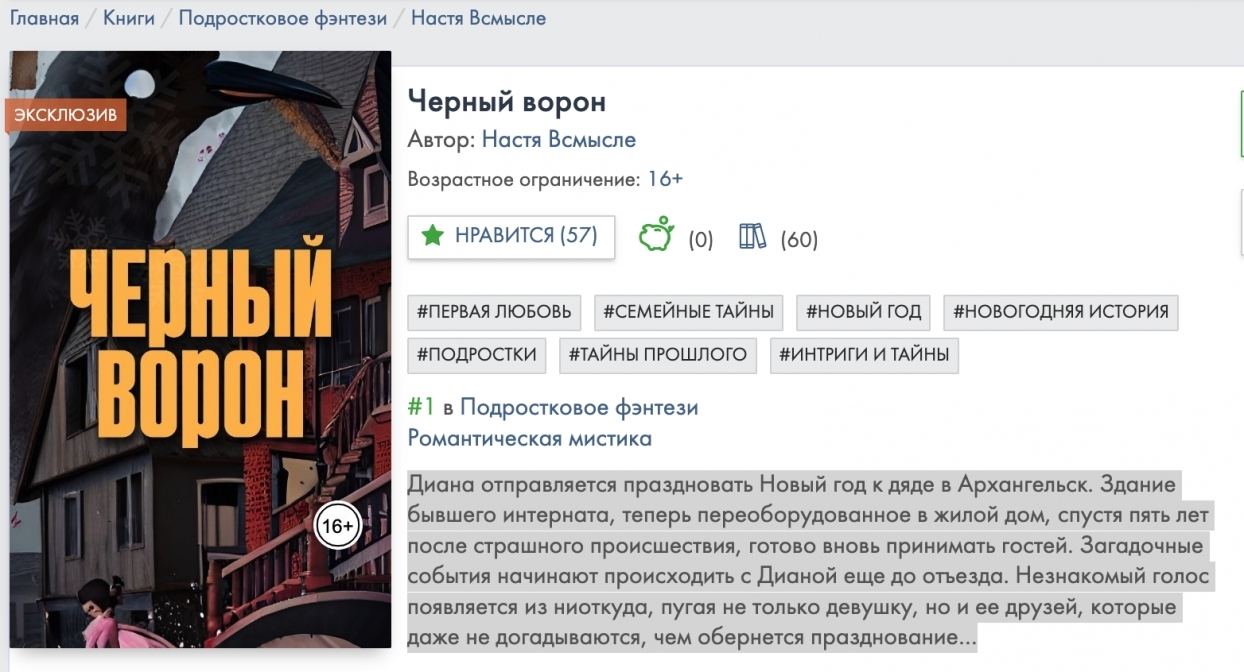Image resolution: width=1244 pixels, height=672 pixels.
Task: Click the library books icon
Action: (x=752, y=236)
